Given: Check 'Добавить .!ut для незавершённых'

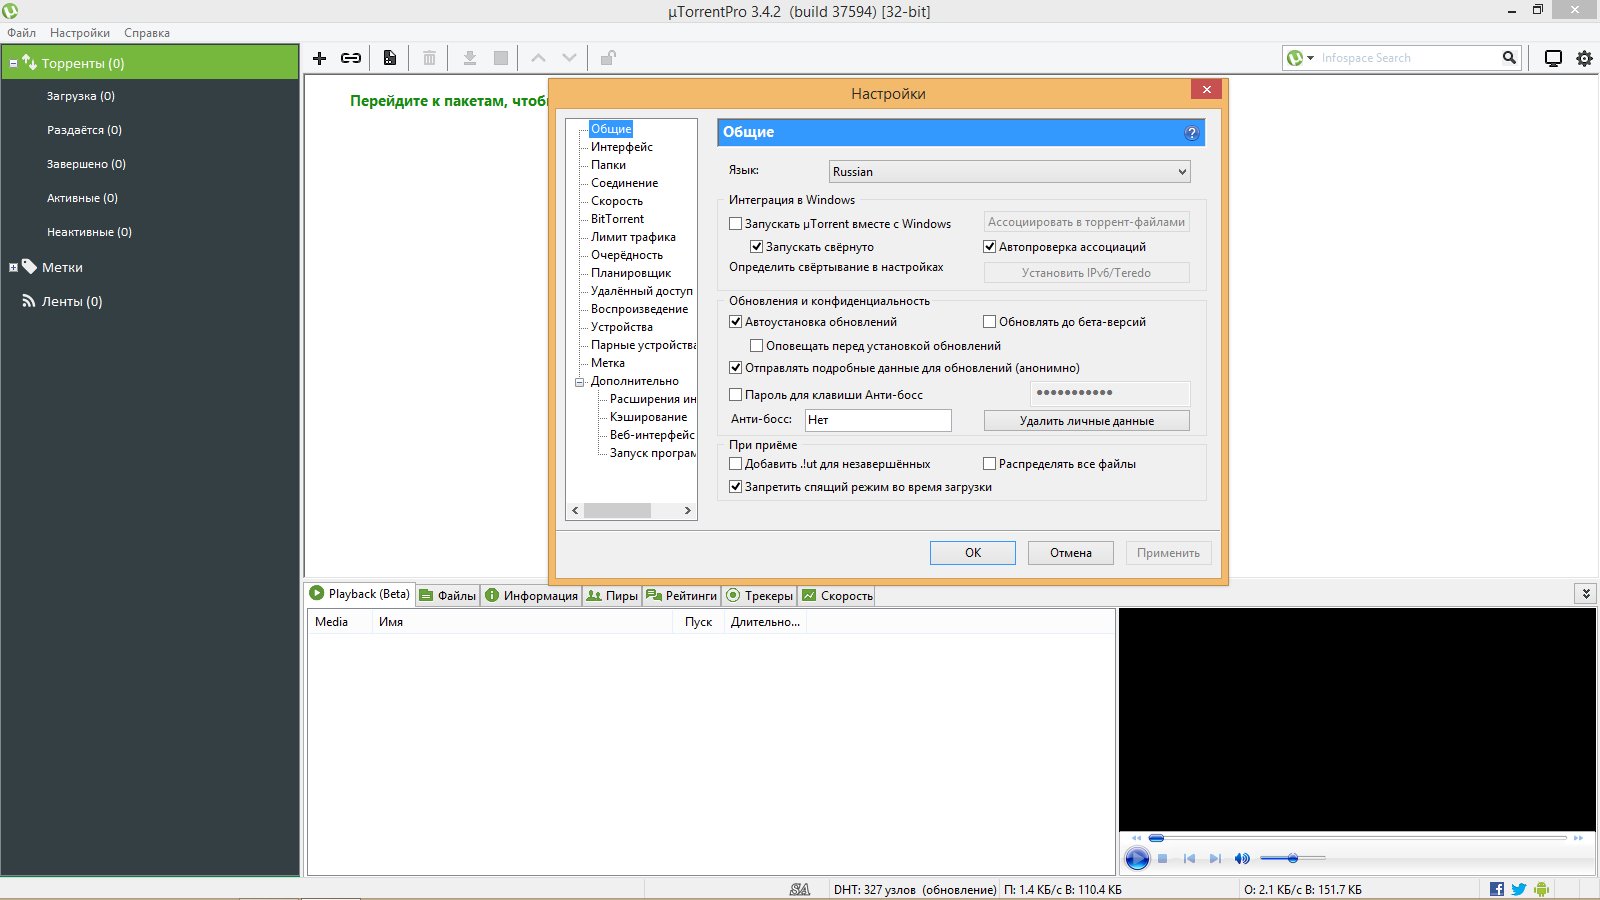Looking at the screenshot, I should pyautogui.click(x=735, y=464).
